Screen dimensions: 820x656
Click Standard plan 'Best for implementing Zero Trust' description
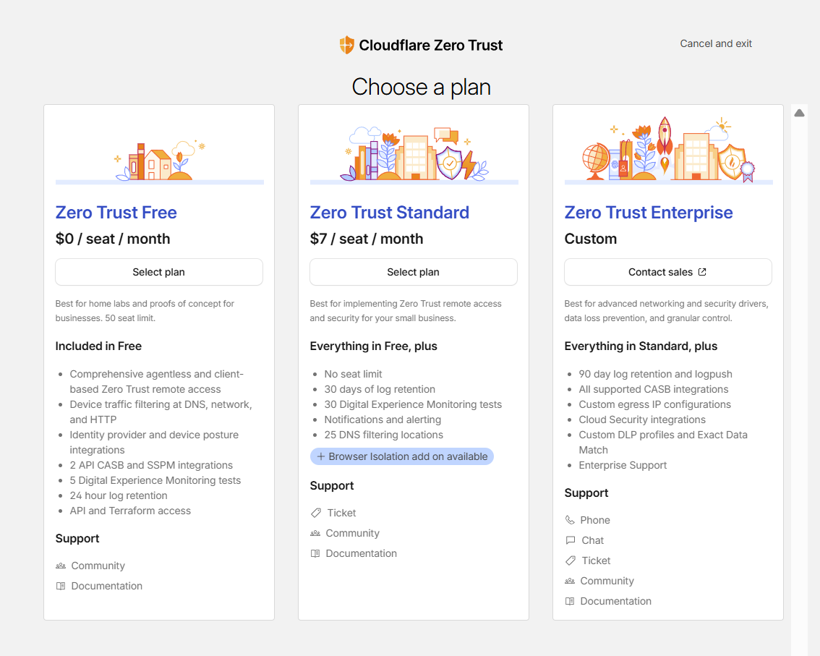point(405,311)
